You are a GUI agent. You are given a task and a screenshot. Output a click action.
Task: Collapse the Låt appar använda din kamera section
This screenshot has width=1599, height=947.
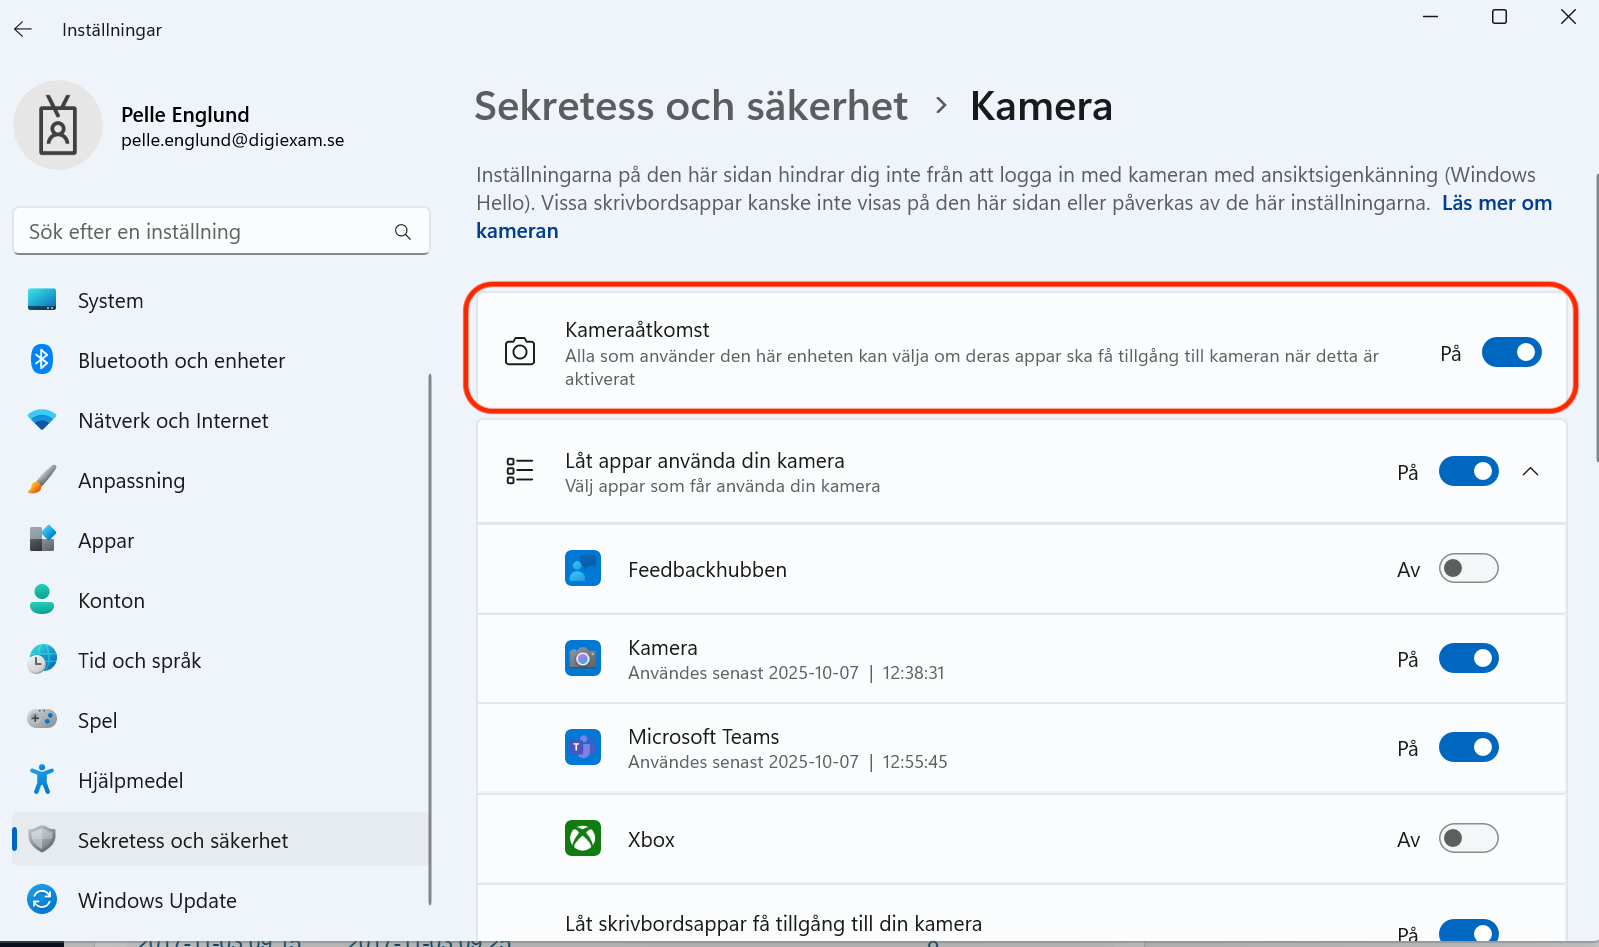click(1530, 471)
